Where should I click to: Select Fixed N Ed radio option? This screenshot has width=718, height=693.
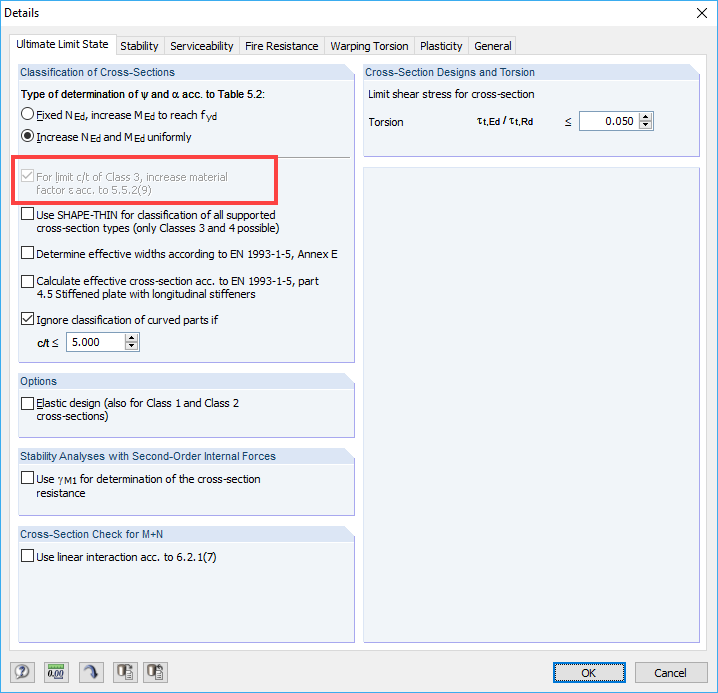27,114
